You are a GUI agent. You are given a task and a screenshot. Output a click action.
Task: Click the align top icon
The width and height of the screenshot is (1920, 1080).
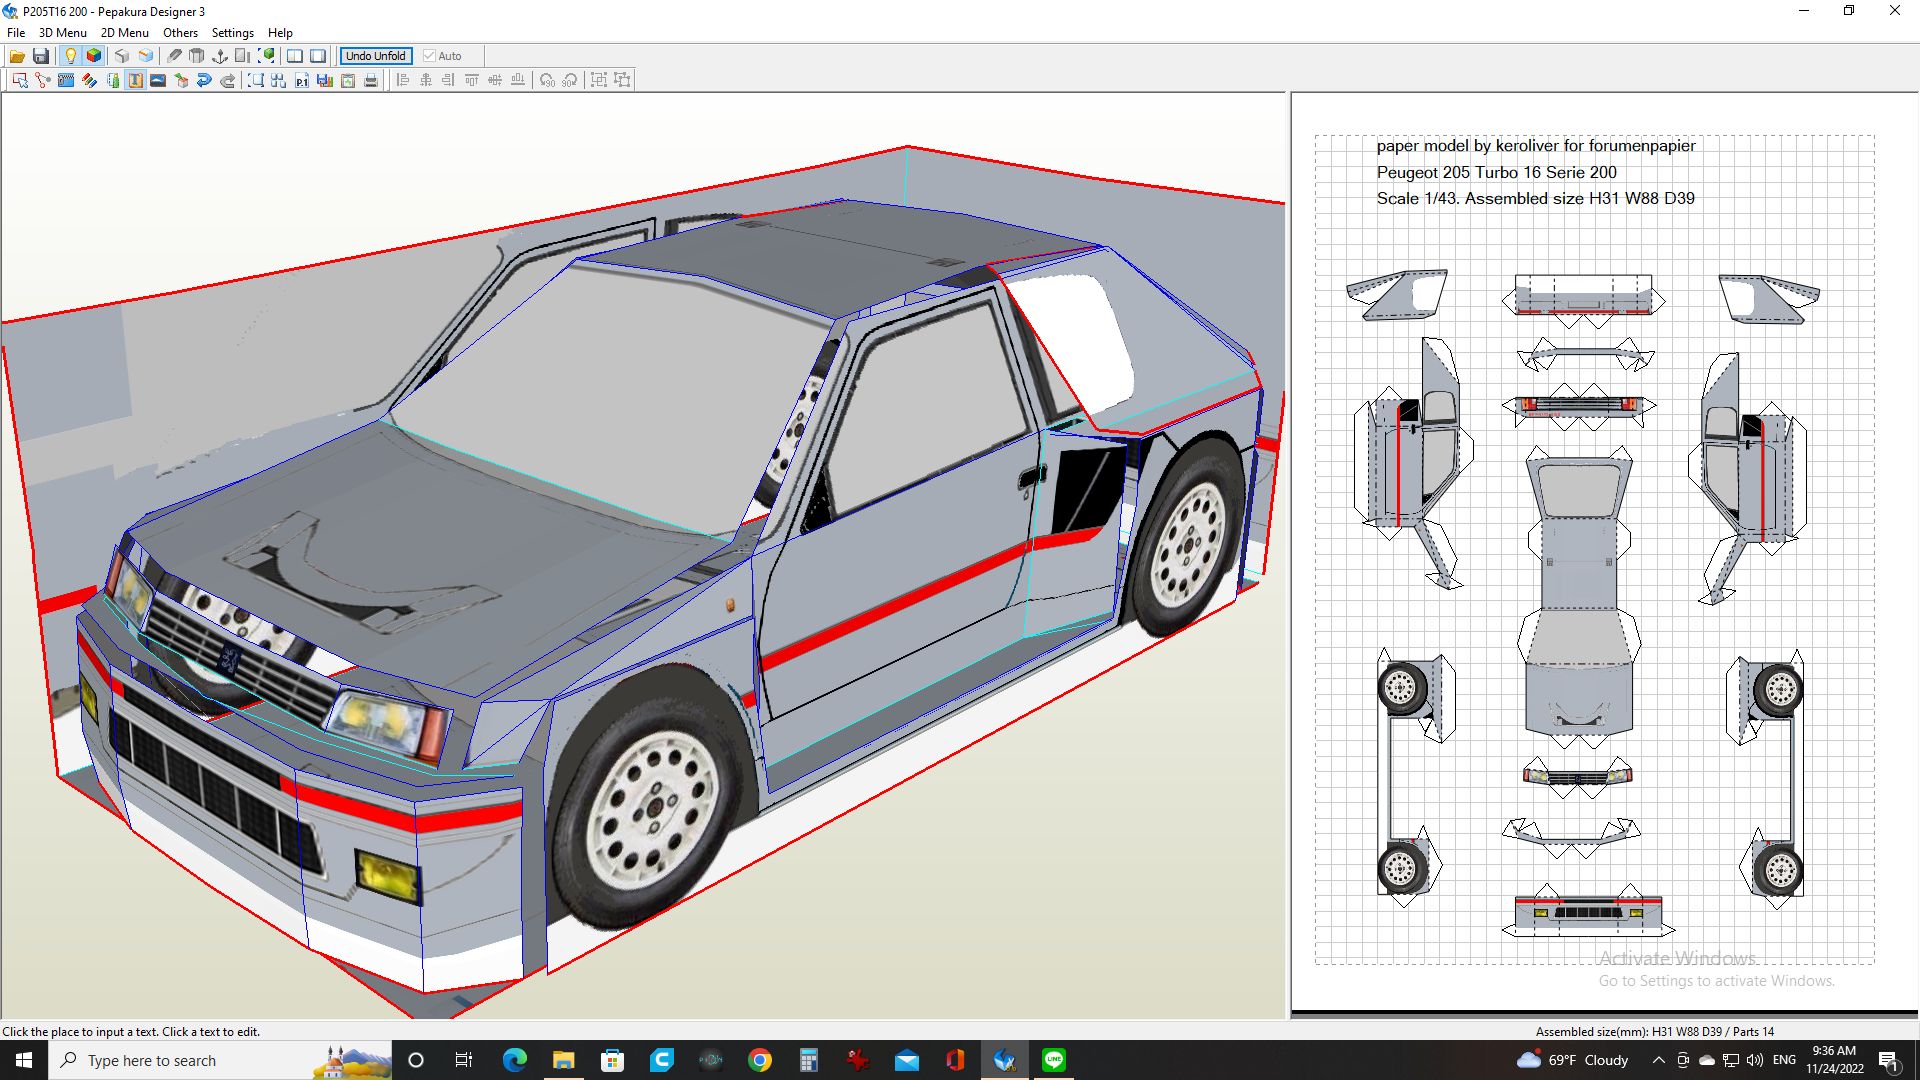click(x=472, y=80)
